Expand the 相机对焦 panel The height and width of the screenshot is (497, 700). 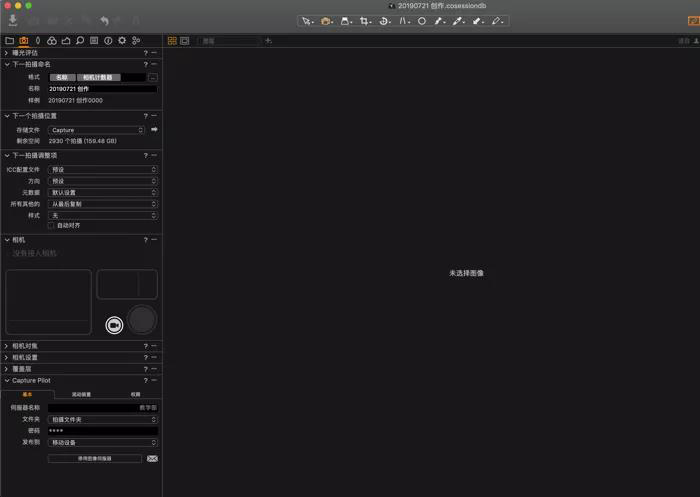(x=6, y=346)
